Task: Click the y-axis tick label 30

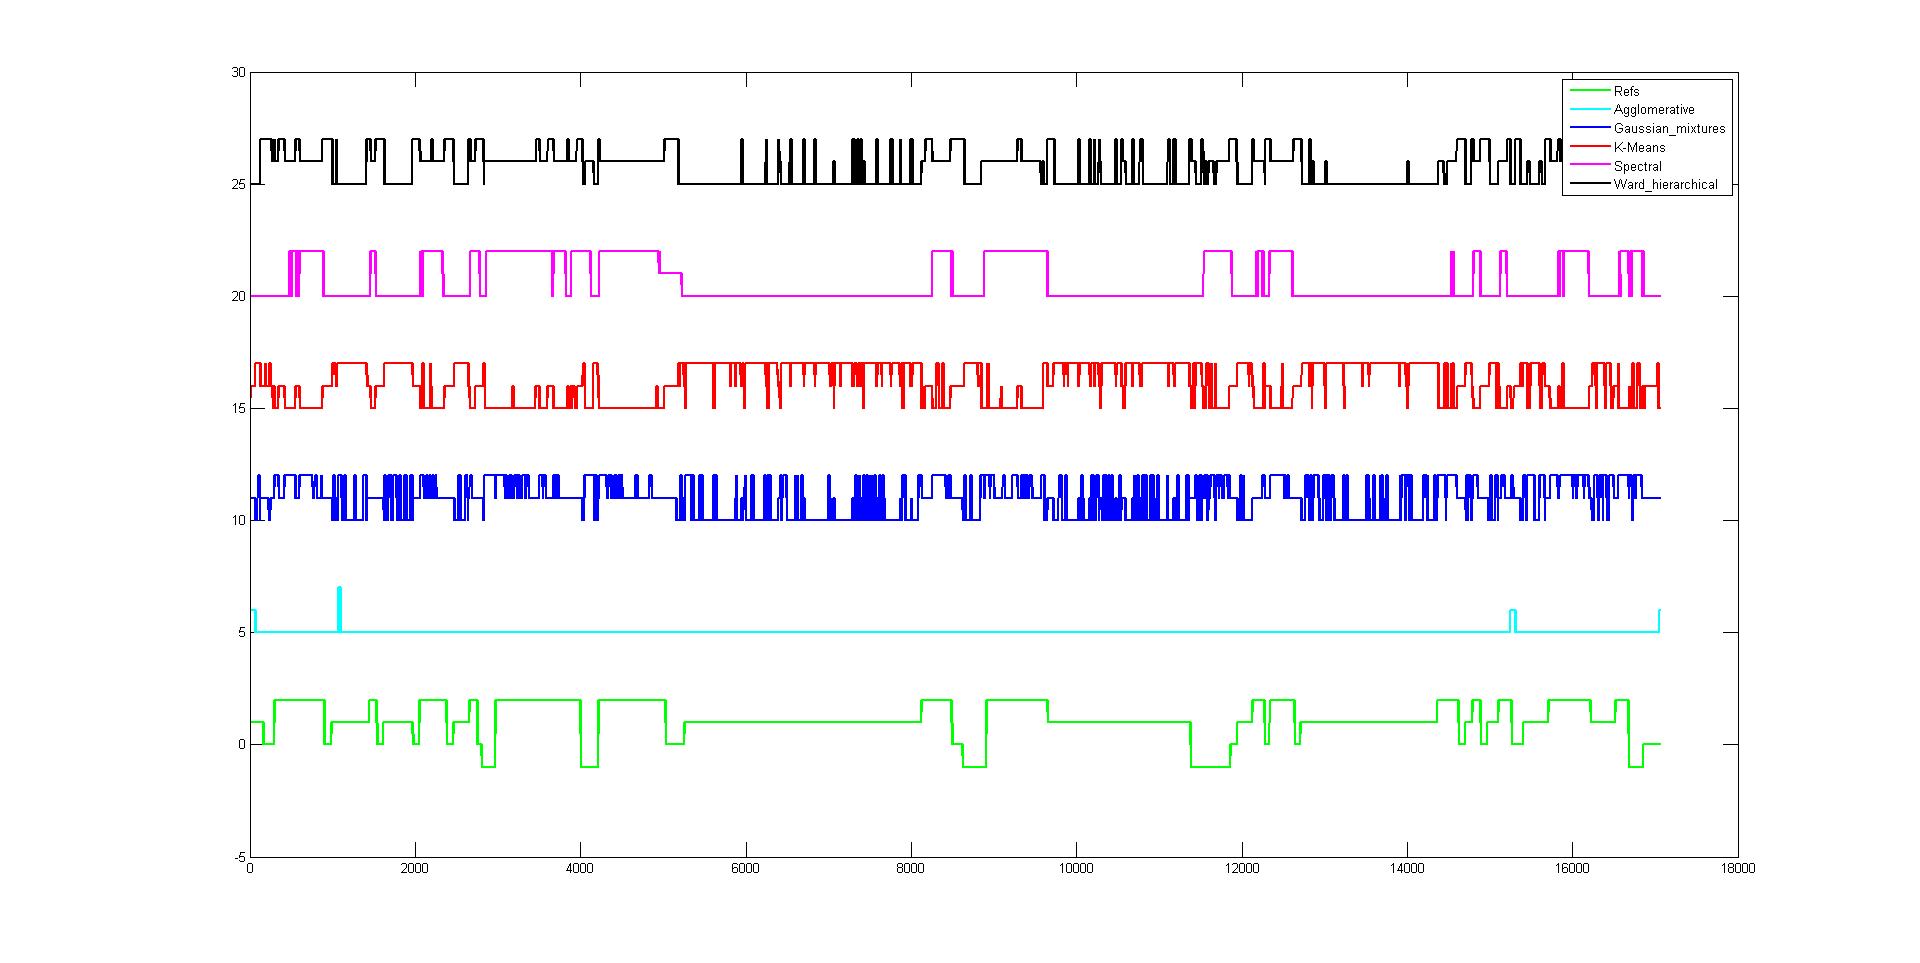Action: point(237,73)
